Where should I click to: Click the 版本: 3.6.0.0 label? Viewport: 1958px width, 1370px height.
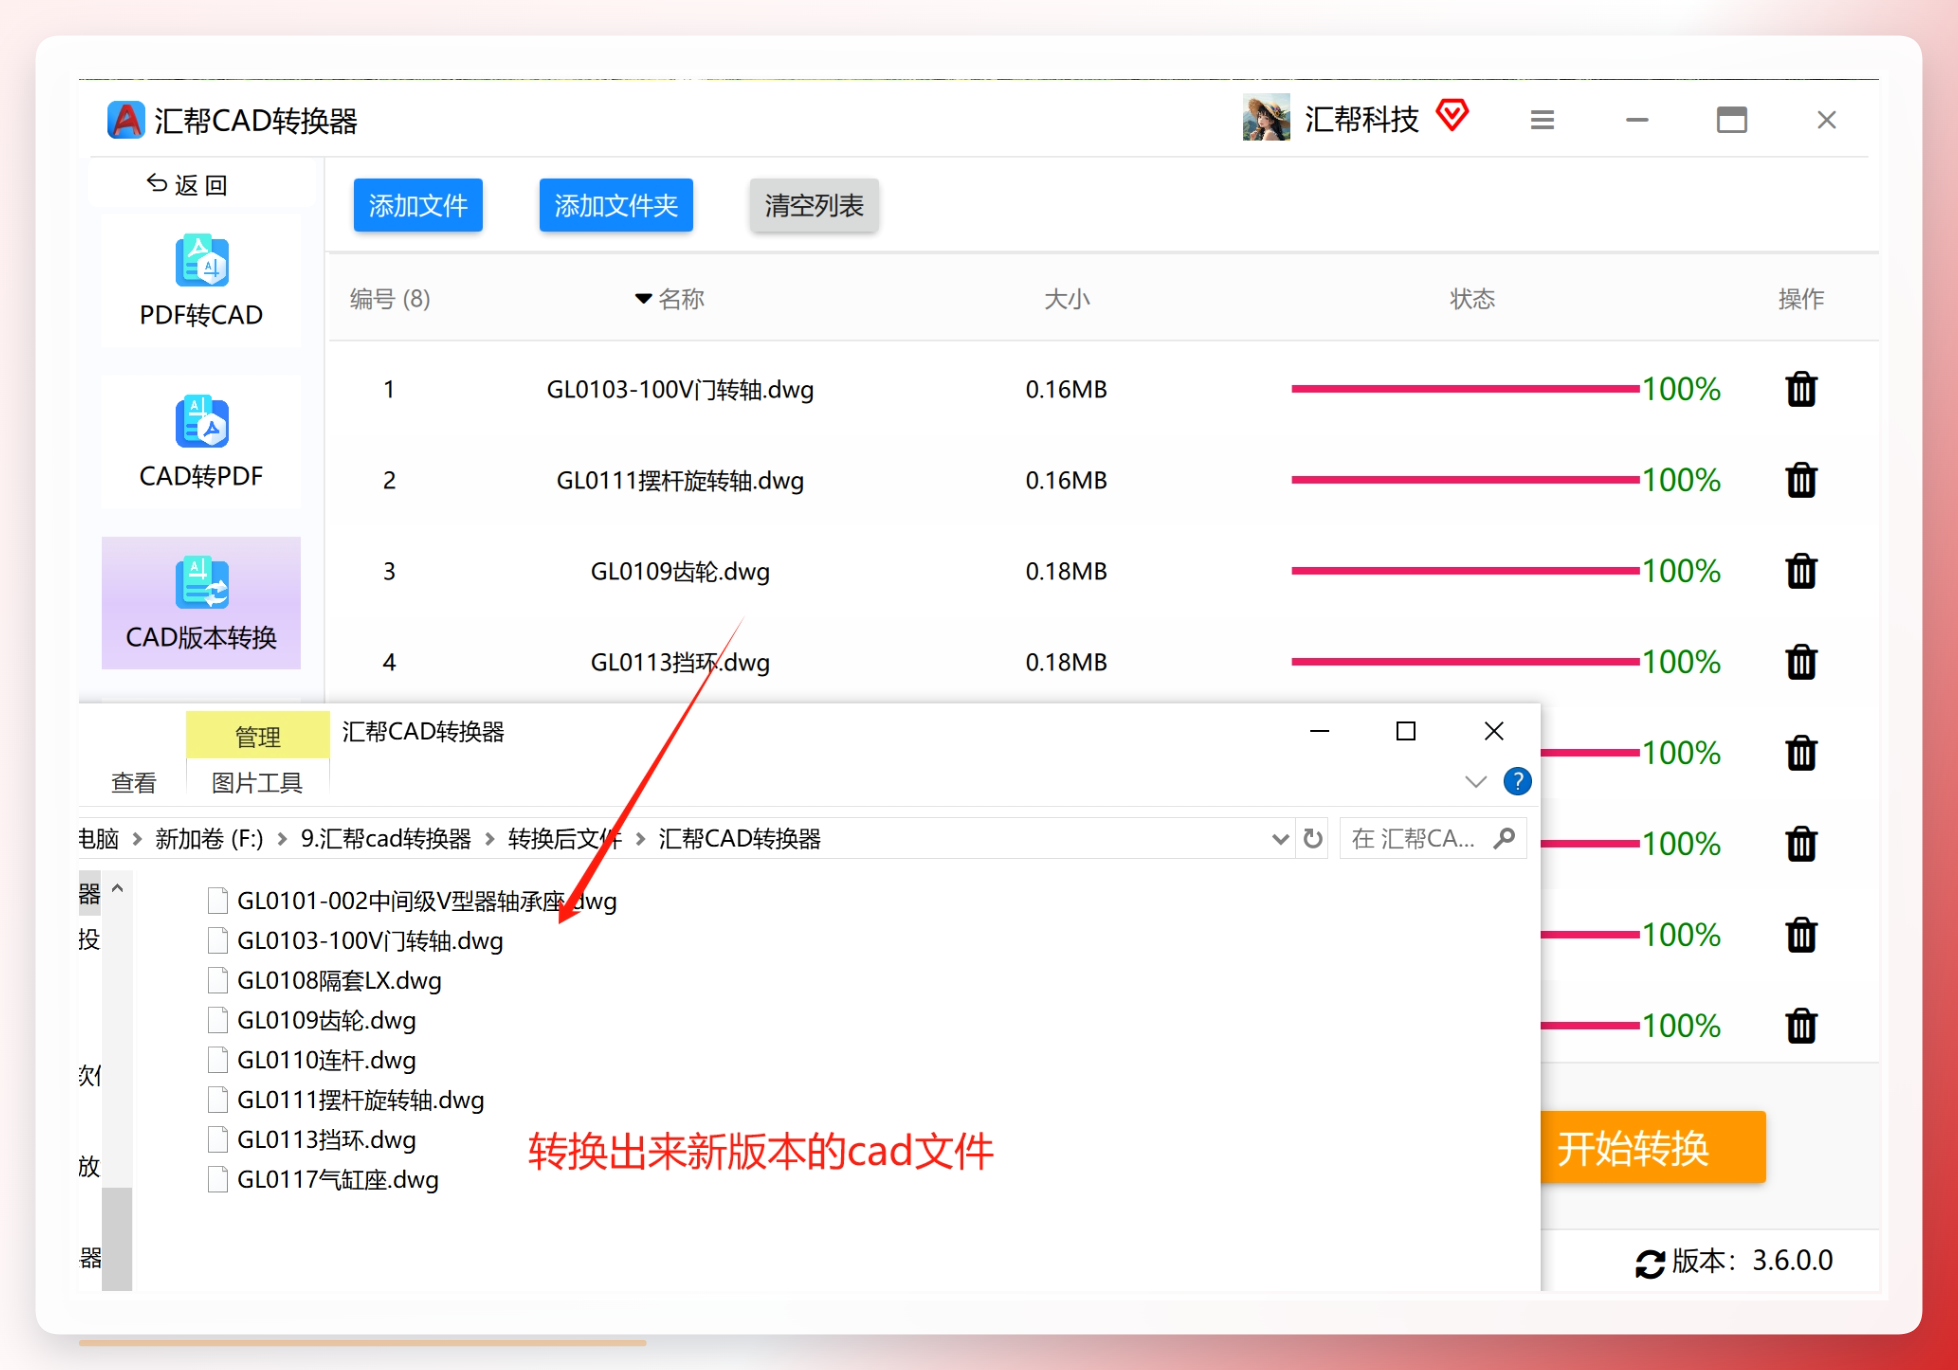pos(1753,1262)
